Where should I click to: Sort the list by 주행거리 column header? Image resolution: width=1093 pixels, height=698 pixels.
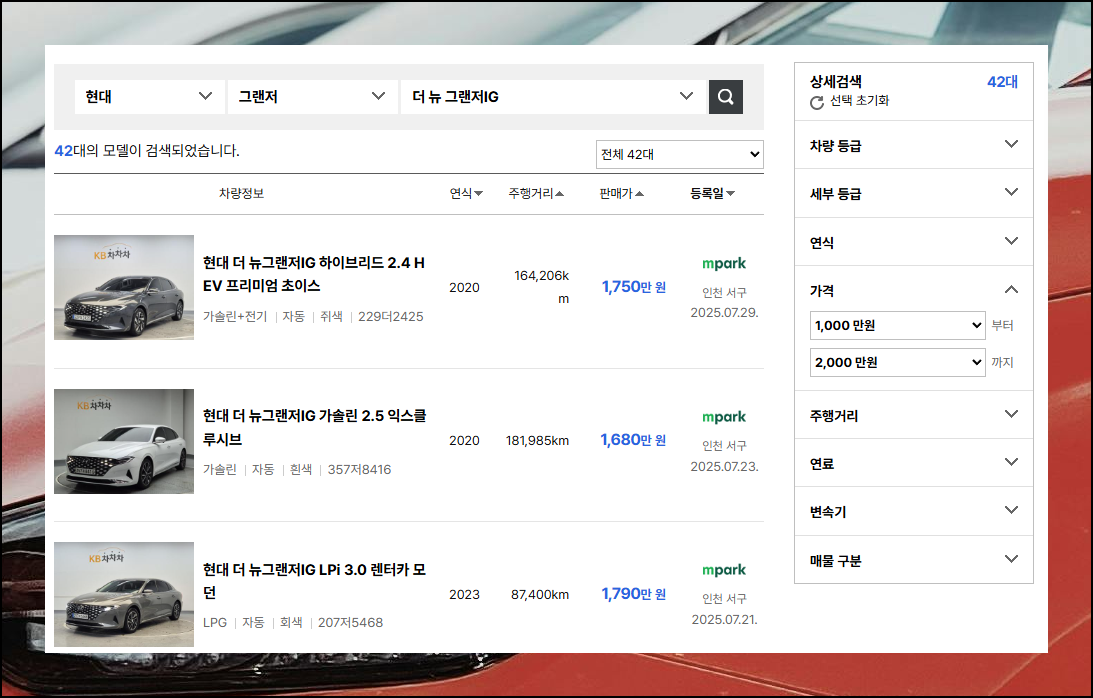[x=536, y=194]
